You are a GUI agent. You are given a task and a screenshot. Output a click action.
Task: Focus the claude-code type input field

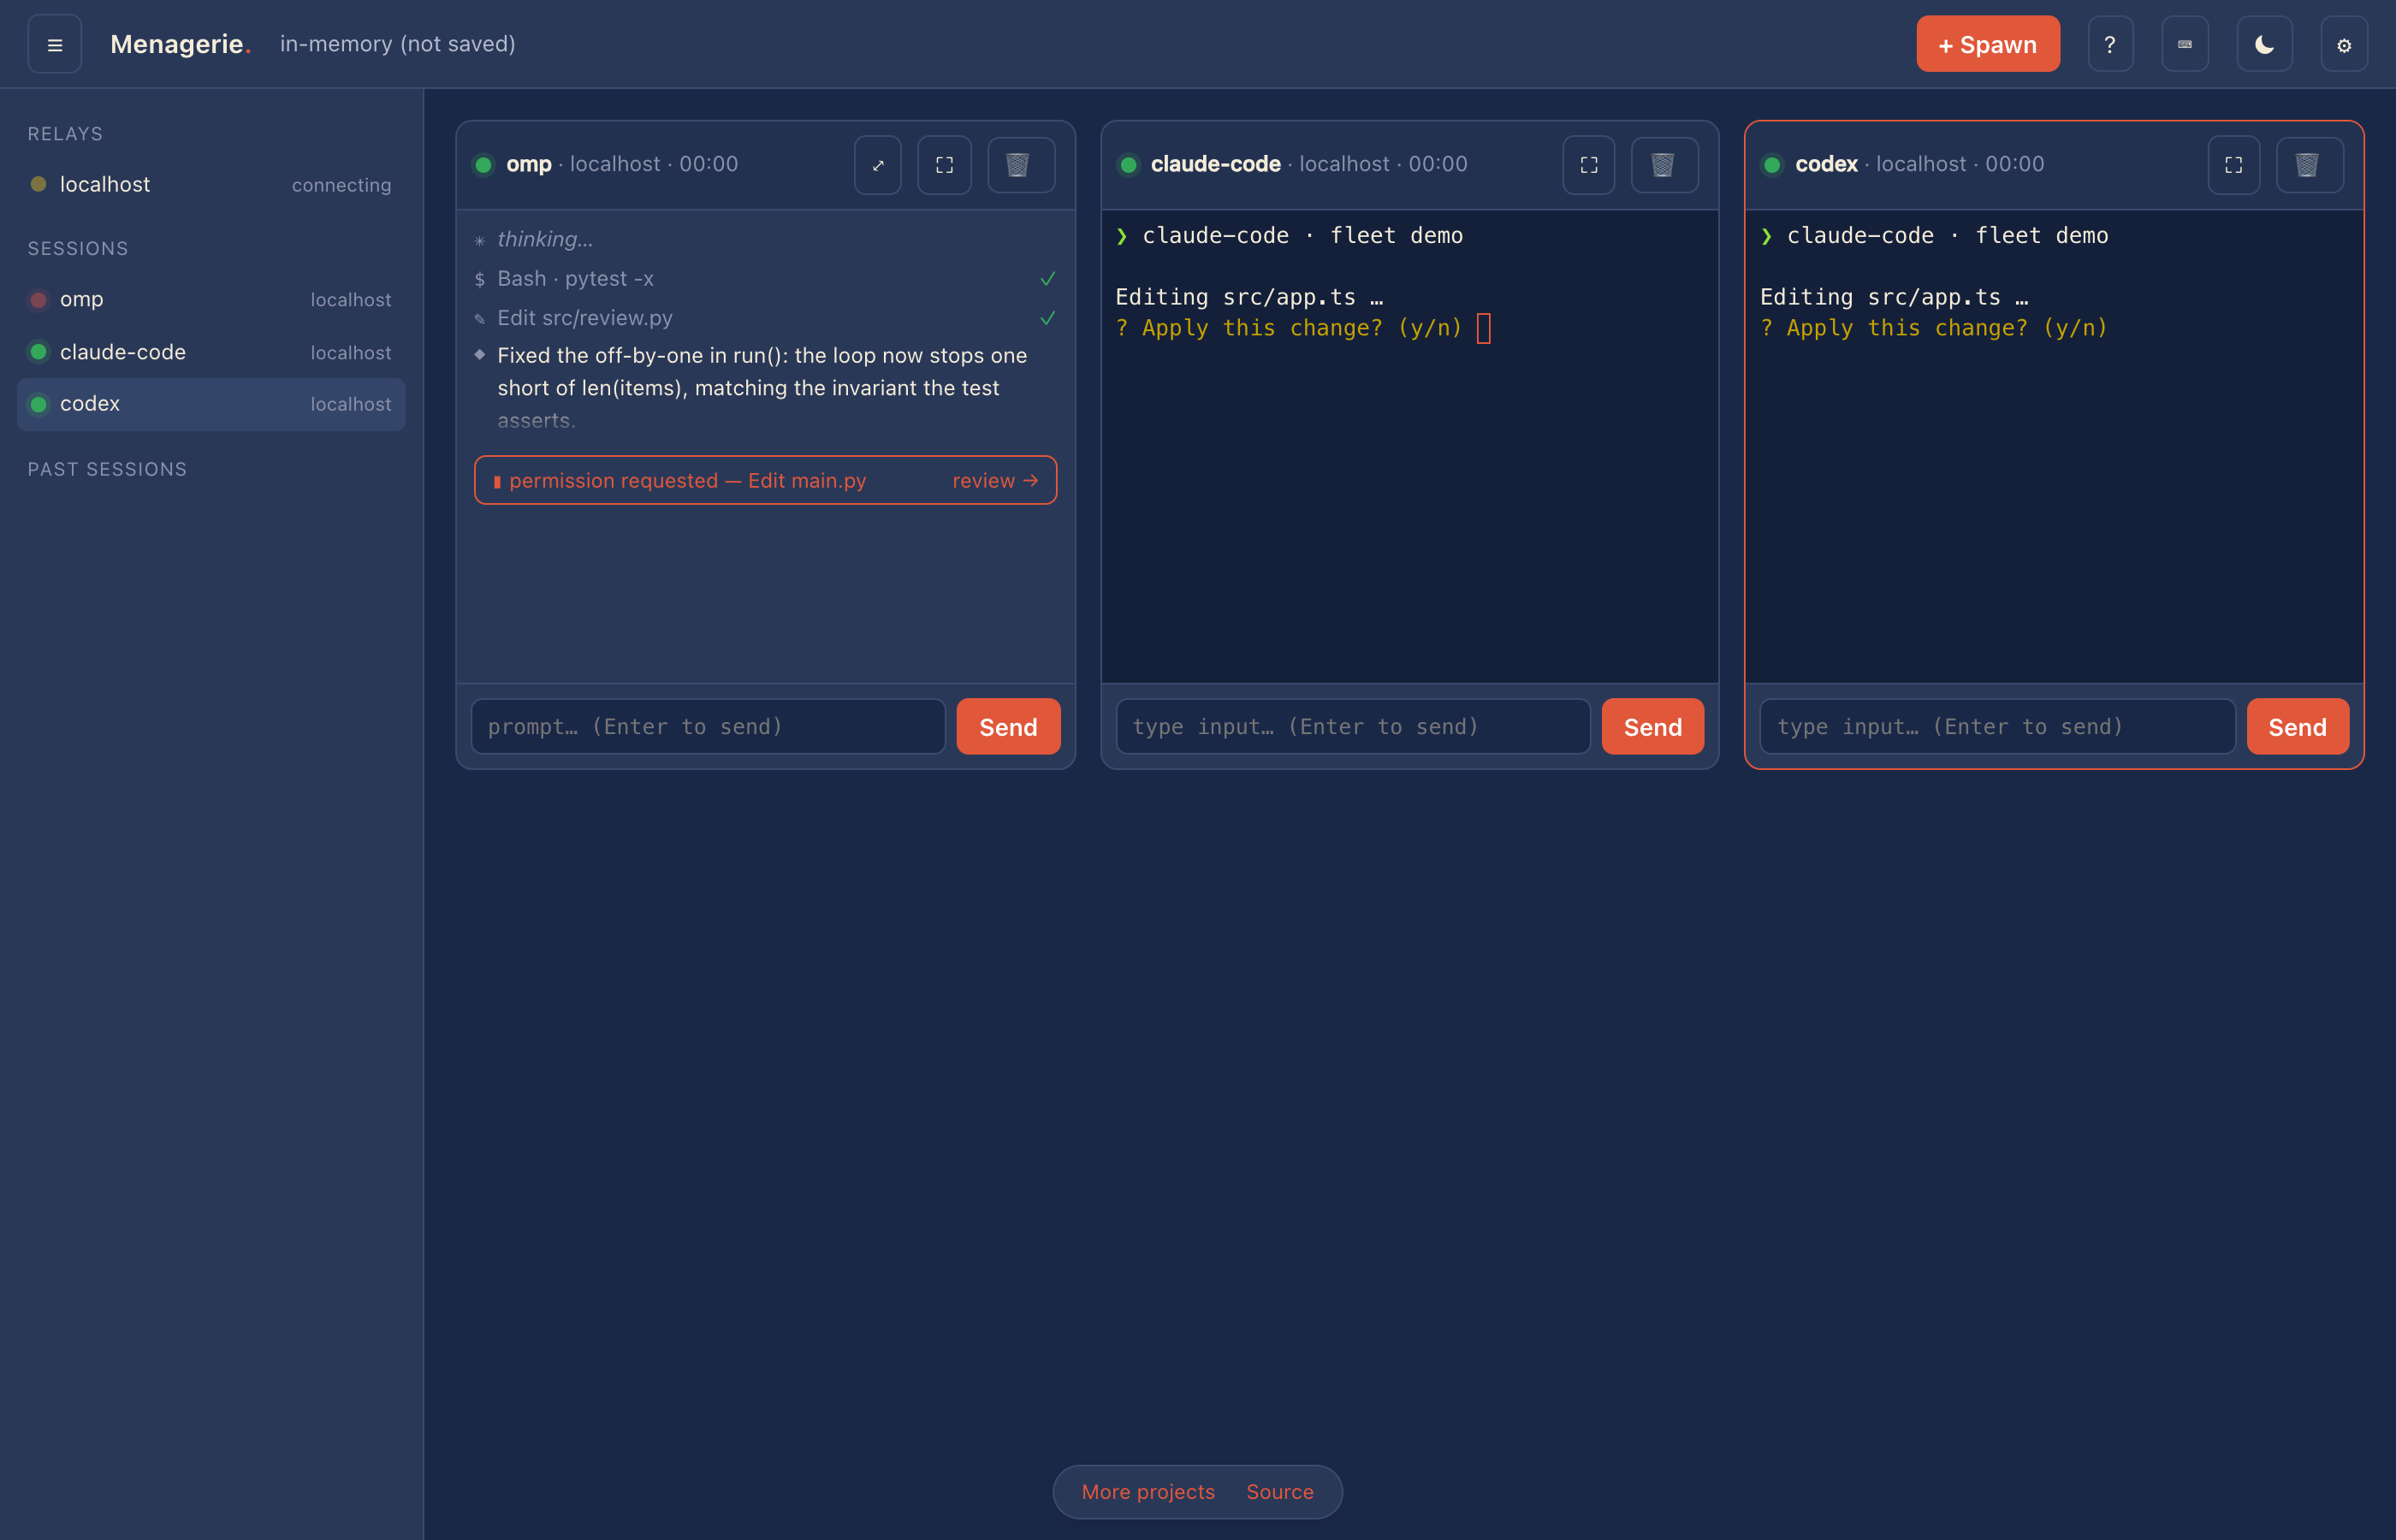(1352, 727)
